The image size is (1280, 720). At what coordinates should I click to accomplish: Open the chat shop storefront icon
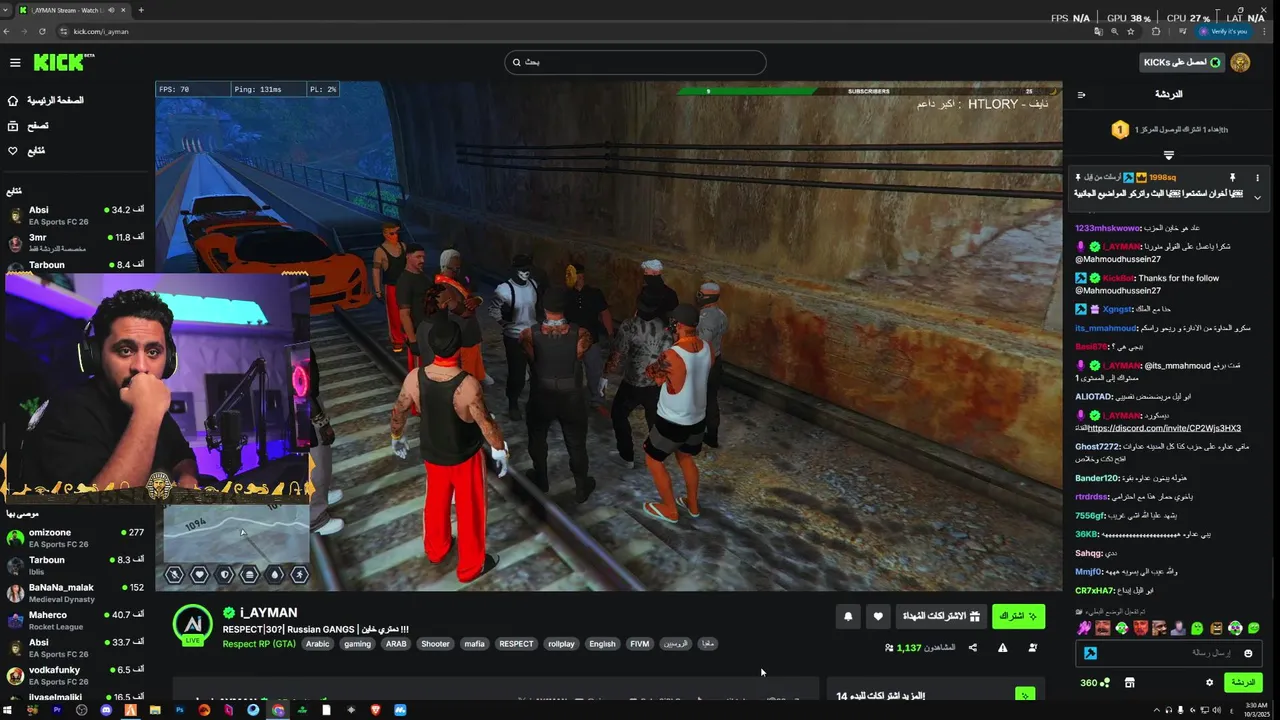point(1130,683)
